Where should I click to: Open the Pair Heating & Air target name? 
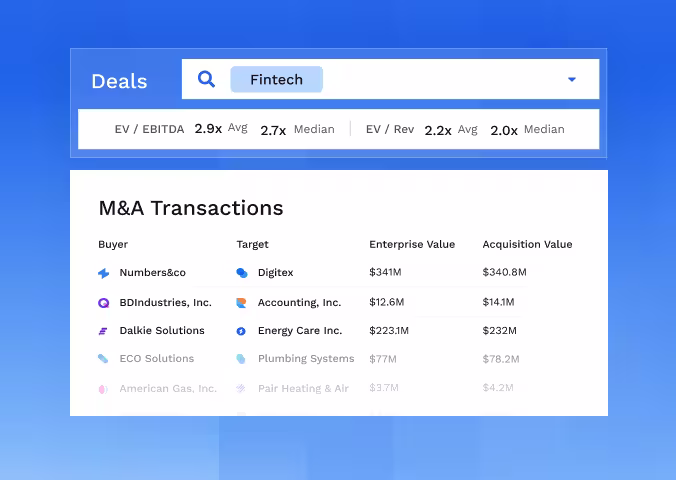pos(303,389)
